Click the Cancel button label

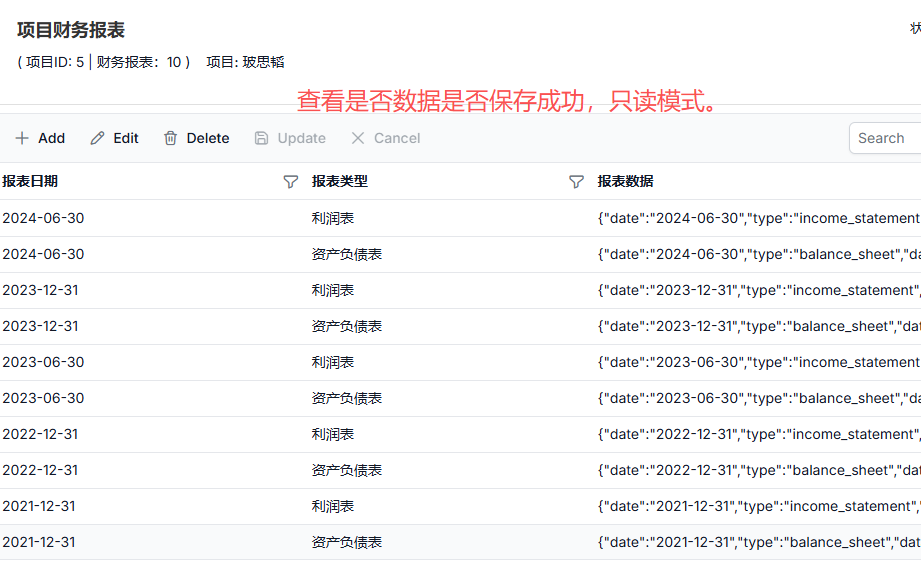(x=397, y=138)
